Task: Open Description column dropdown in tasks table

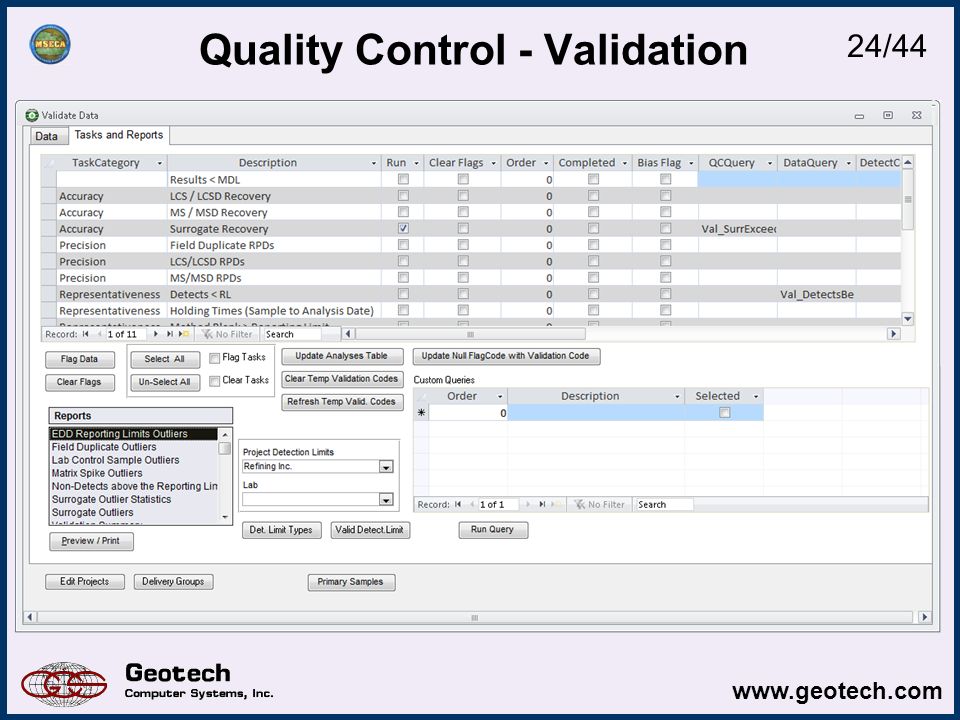Action: point(373,163)
